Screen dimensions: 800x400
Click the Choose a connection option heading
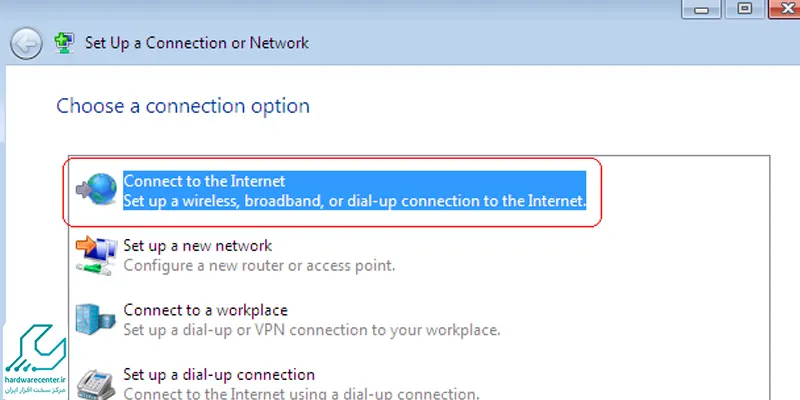[183, 106]
